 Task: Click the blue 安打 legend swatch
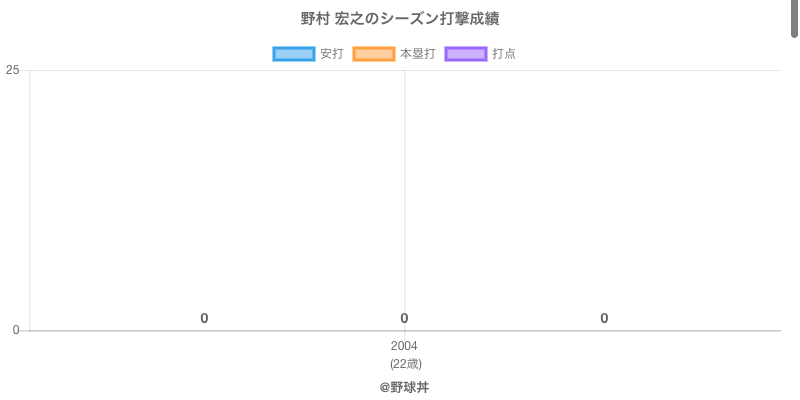coord(293,54)
